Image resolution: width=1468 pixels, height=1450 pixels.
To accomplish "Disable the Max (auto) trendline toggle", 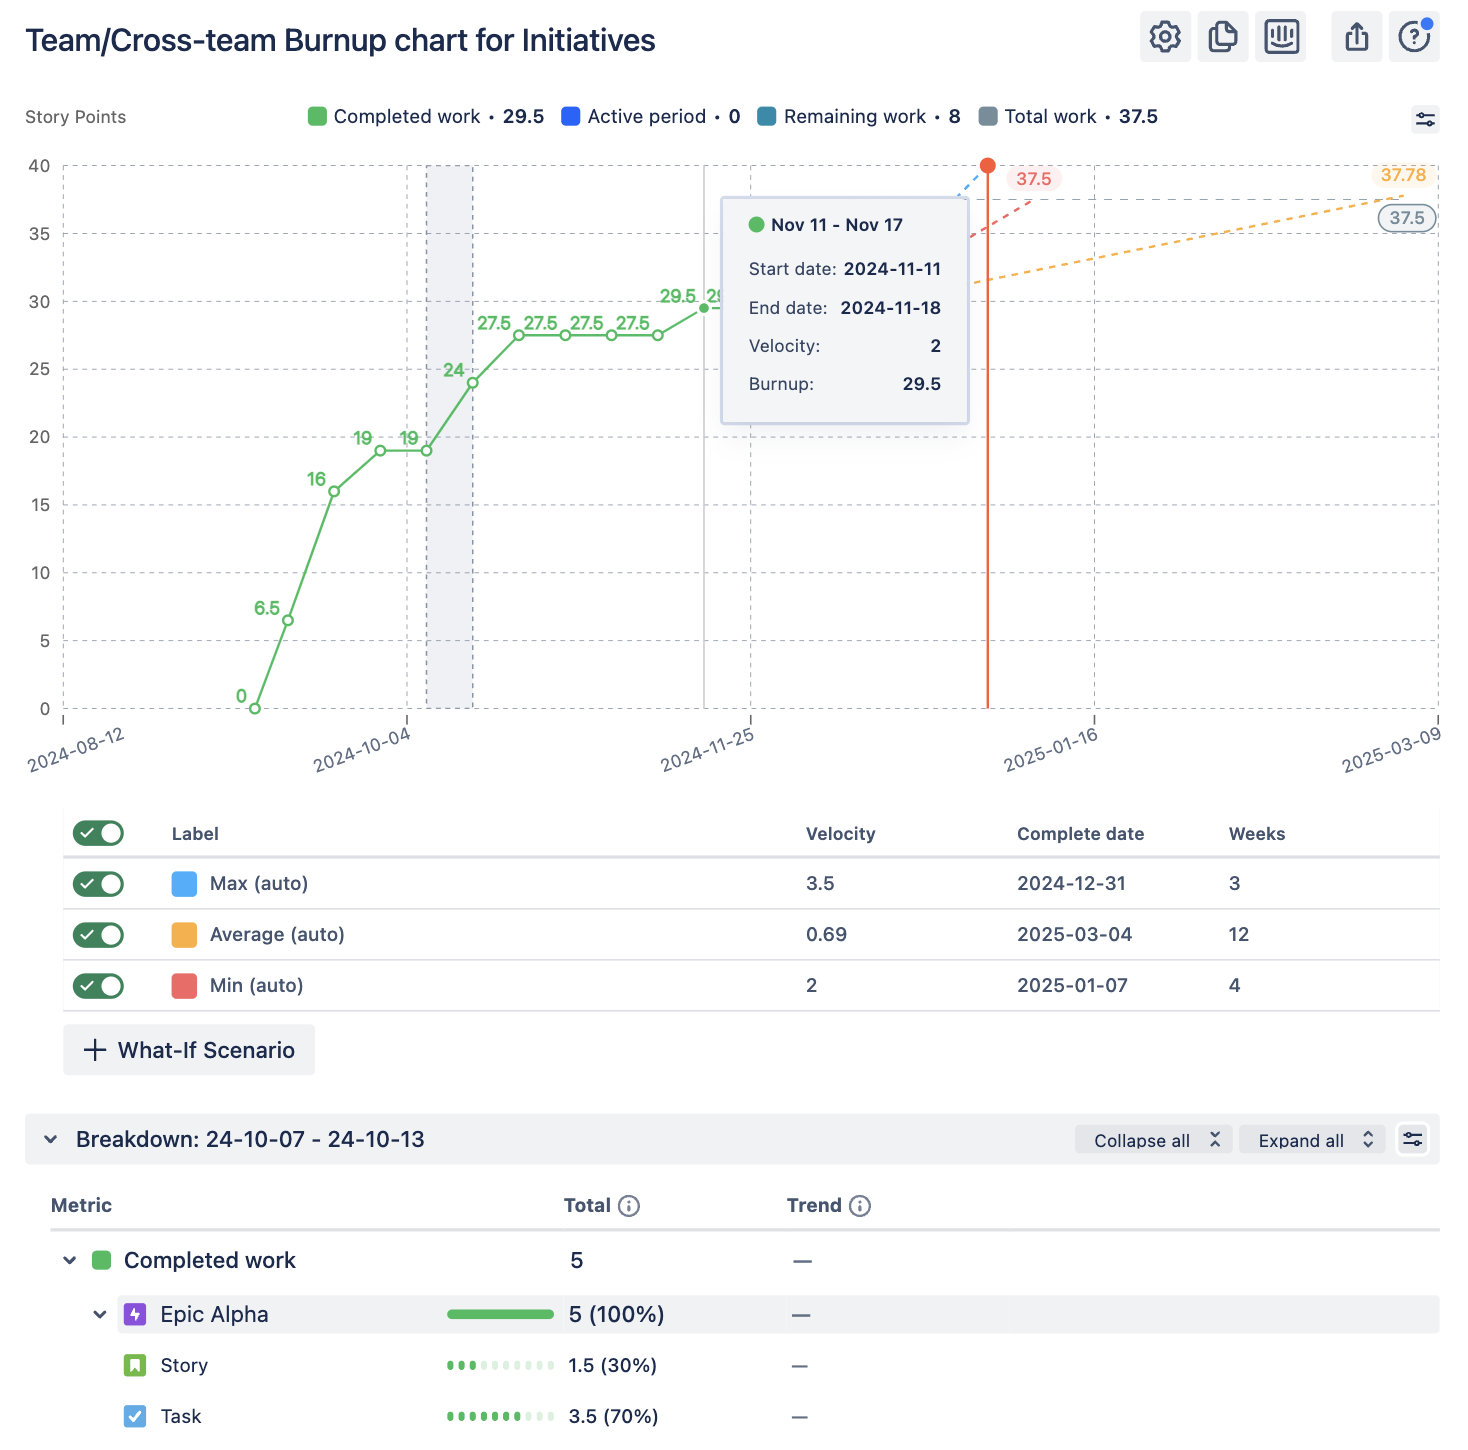I will point(97,883).
